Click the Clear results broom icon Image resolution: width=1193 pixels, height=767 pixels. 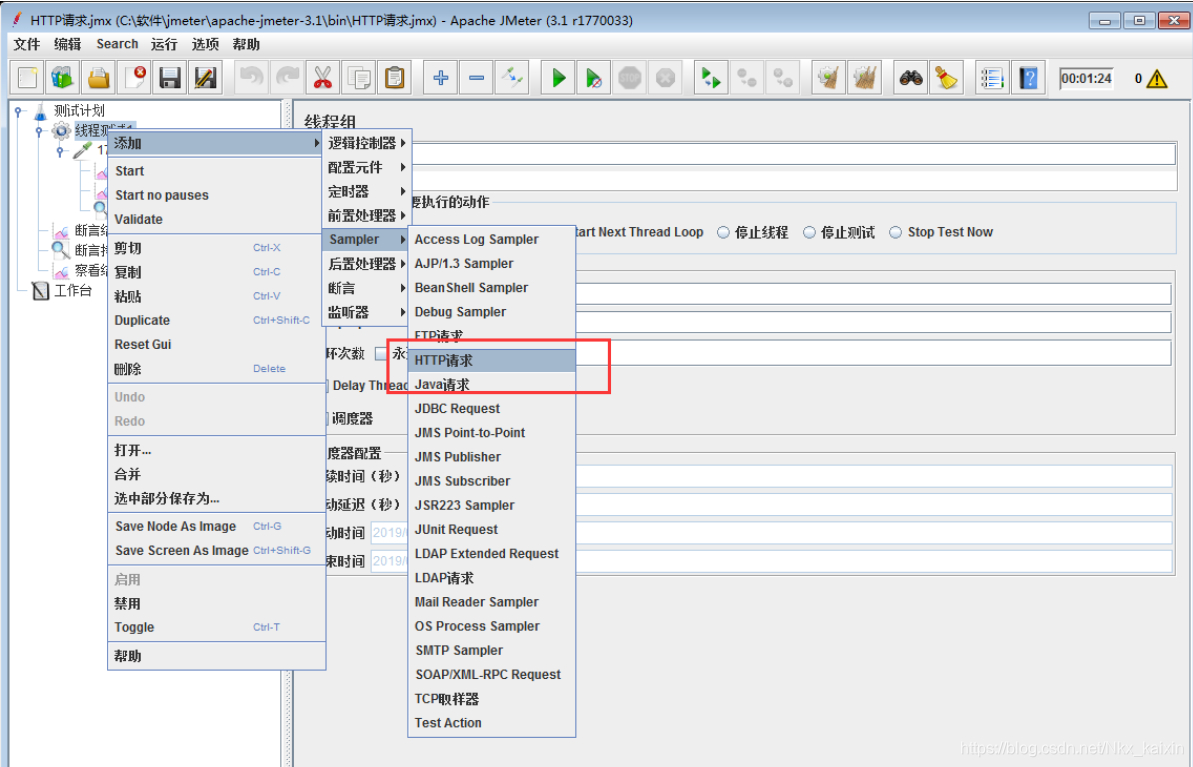point(829,78)
